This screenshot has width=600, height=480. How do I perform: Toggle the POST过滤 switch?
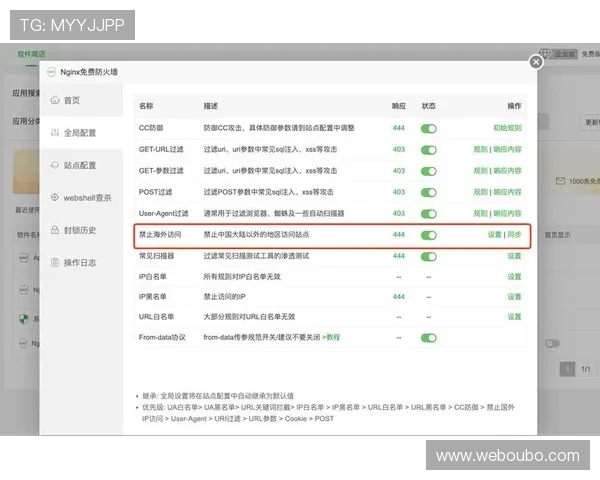pos(429,193)
